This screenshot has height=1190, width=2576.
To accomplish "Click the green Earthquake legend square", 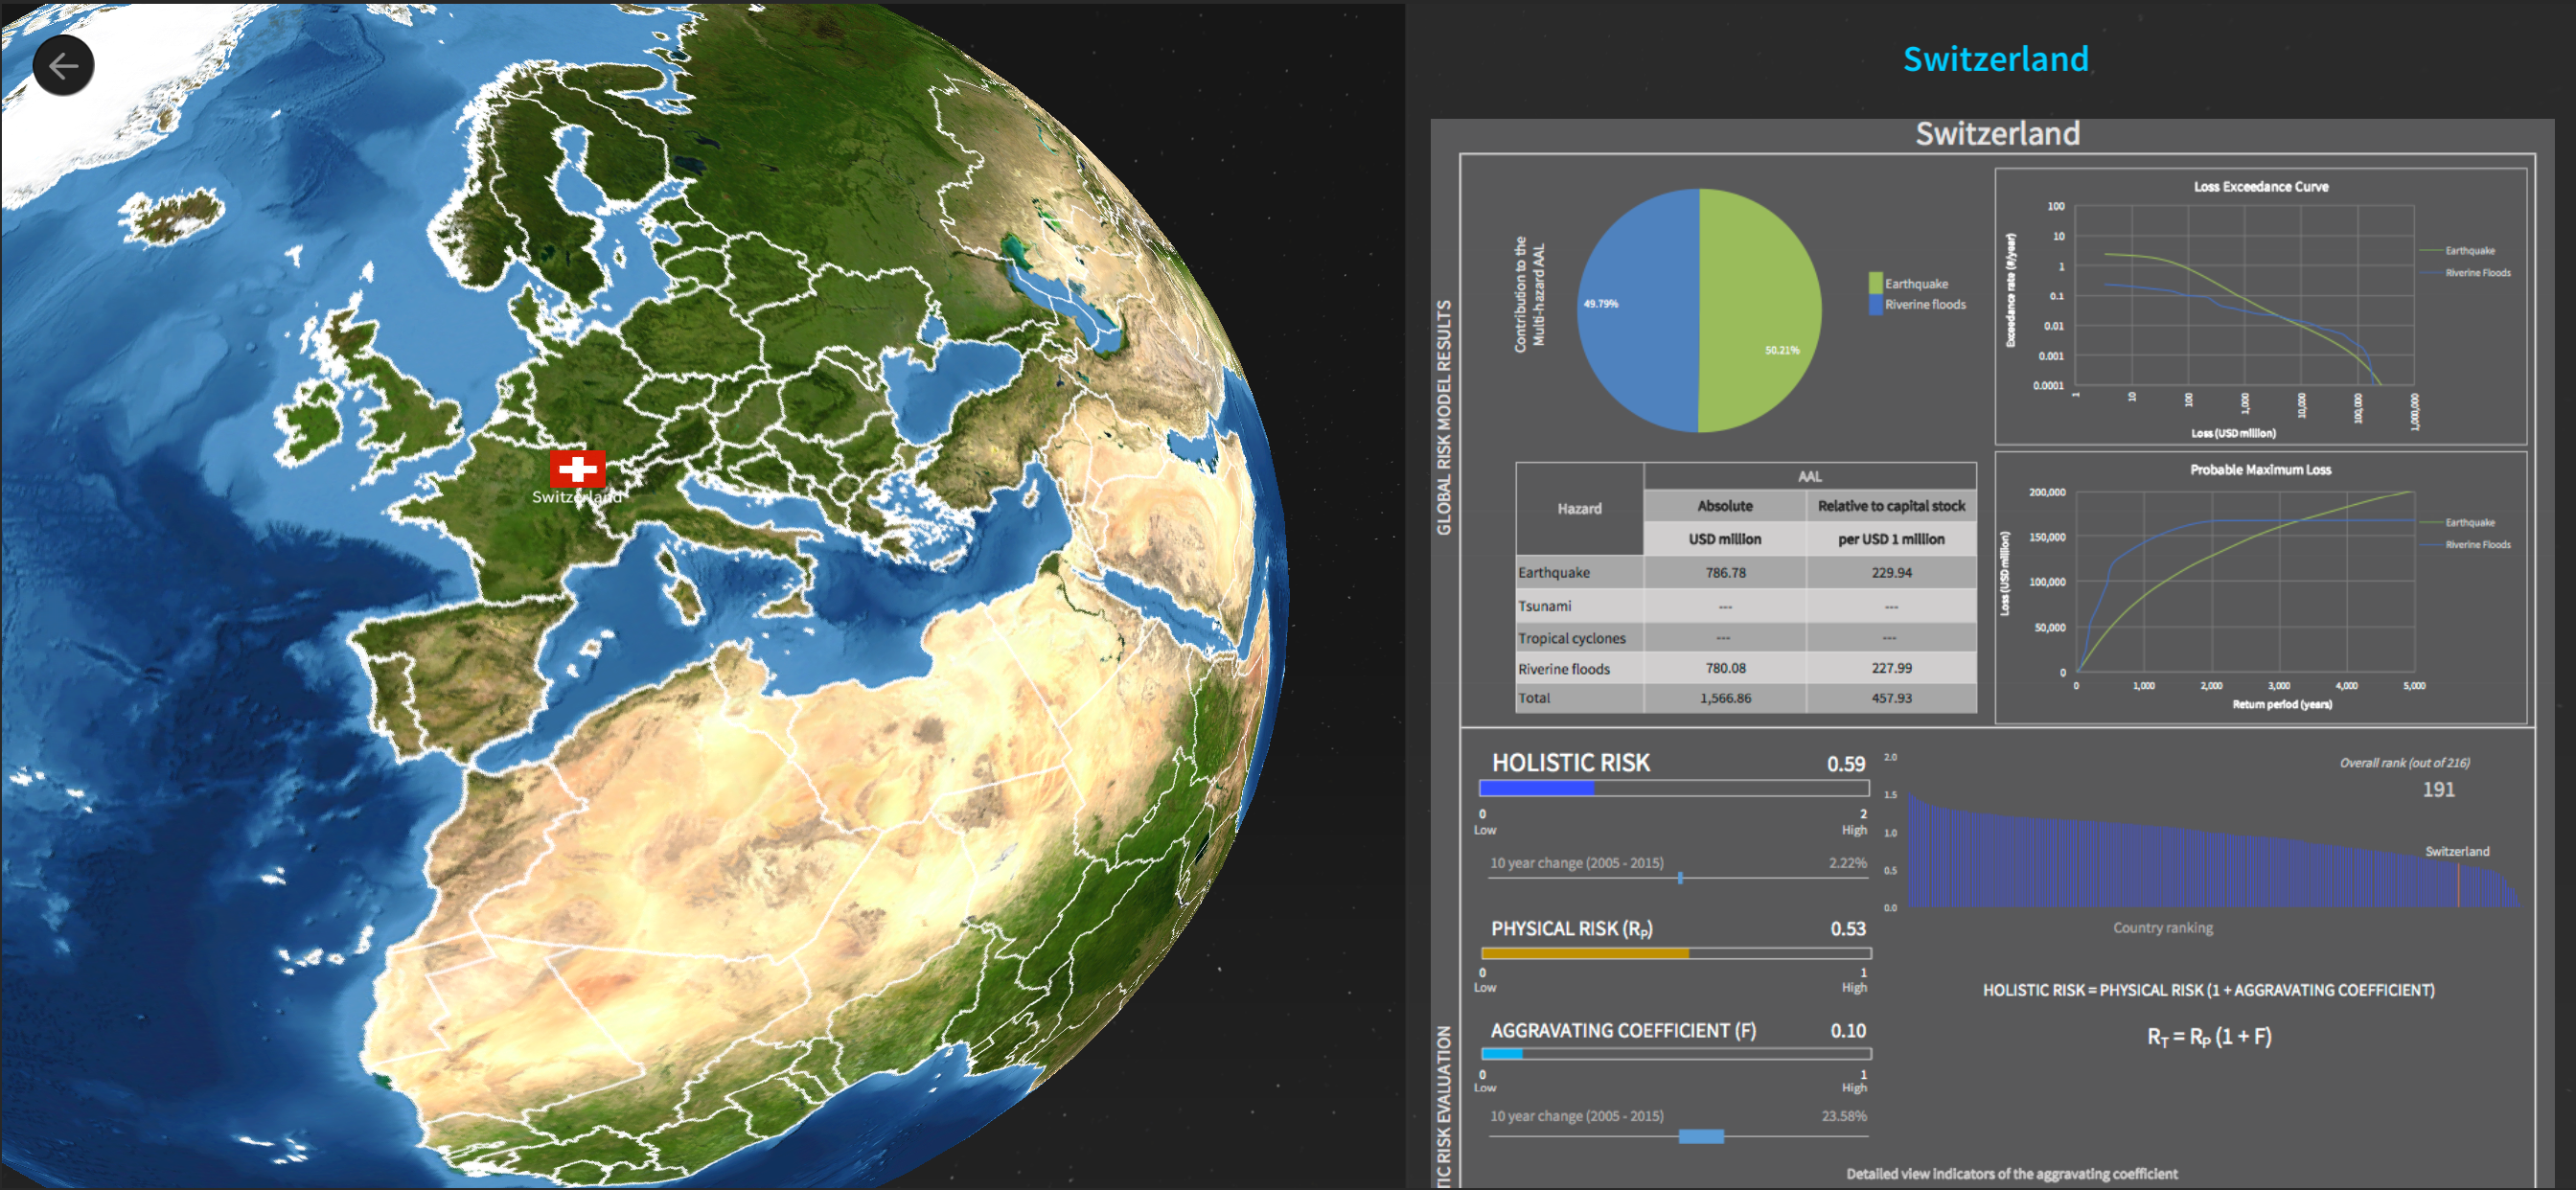I will coord(1875,283).
